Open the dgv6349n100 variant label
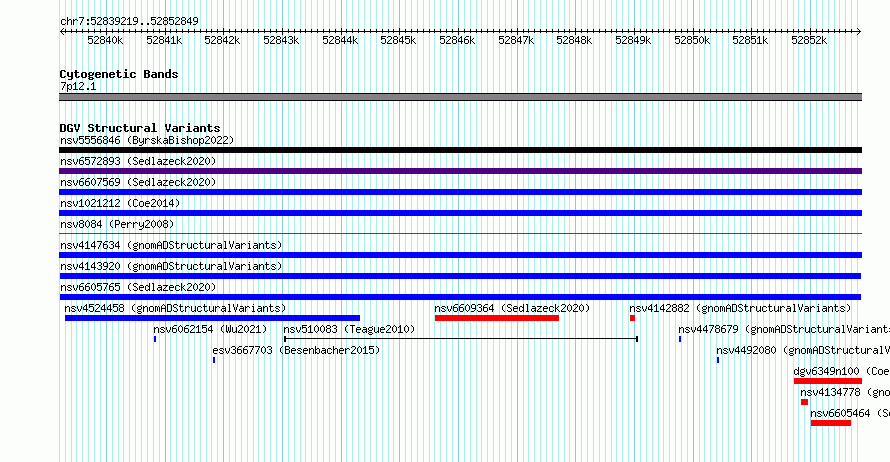Screen dimensions: 890x462 pos(841,371)
